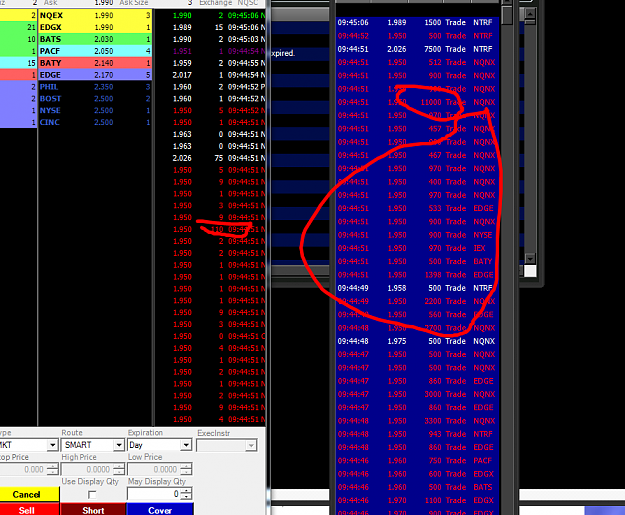Viewport: 625px width, 515px height.
Task: Select the BOST 2.500 ask row
Action: [x=95, y=98]
